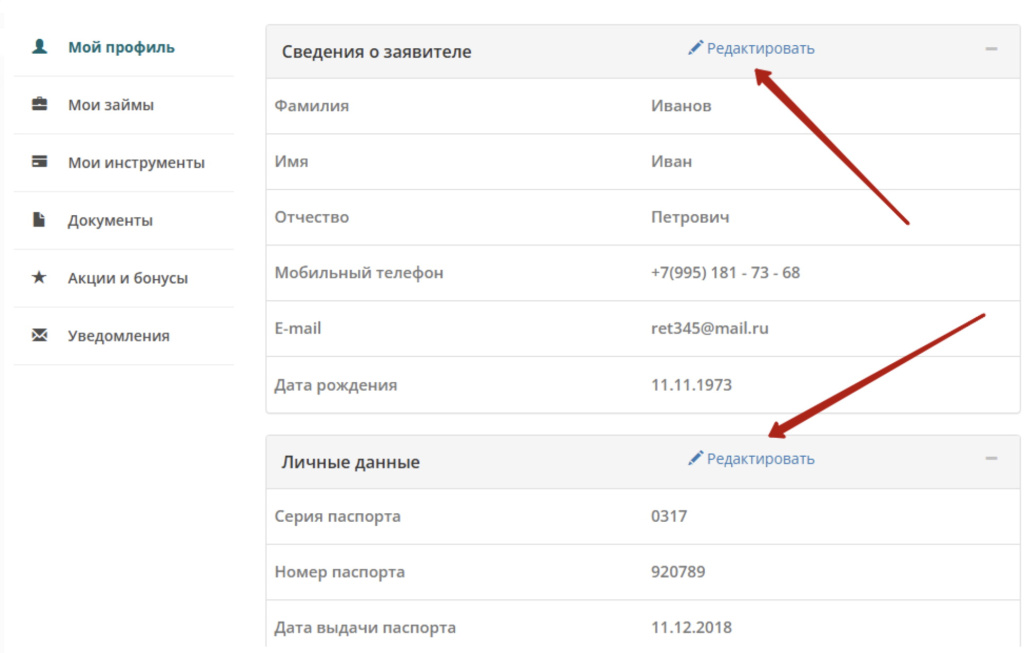Click the briefcase icon for Мои займы
1024x653 pixels.
[x=40, y=104]
